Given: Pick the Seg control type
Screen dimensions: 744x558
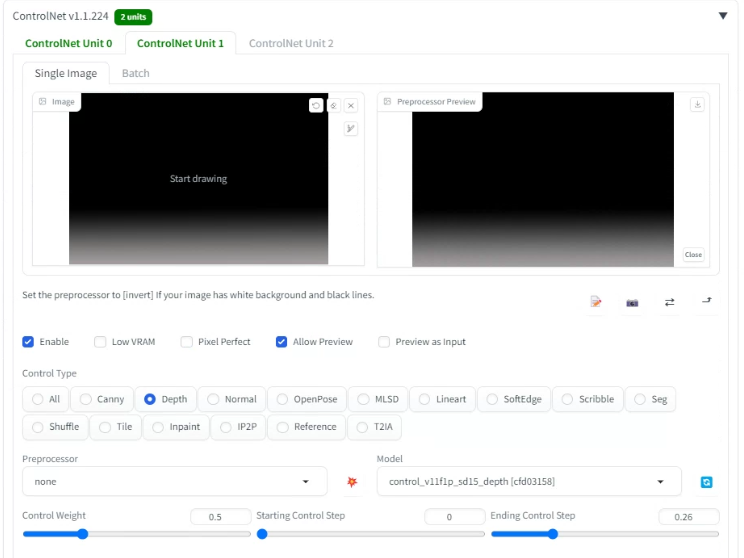Looking at the screenshot, I should (x=651, y=399).
